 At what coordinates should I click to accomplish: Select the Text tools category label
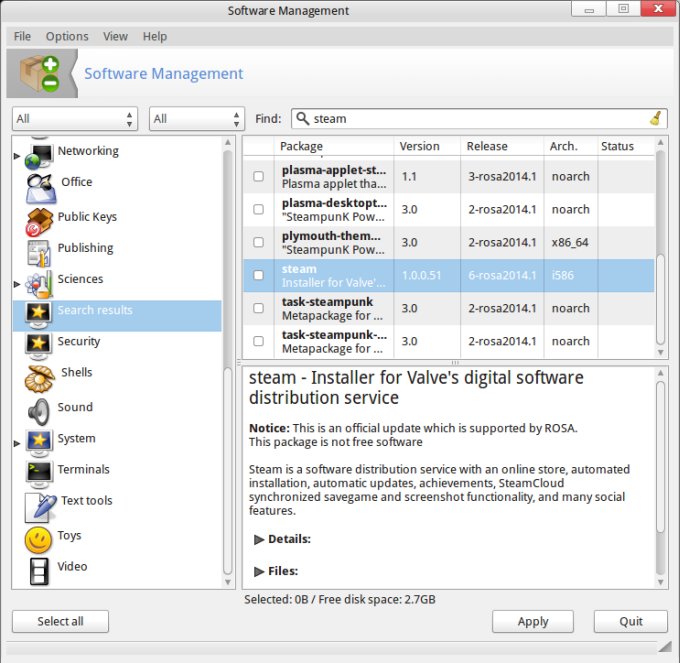click(87, 500)
